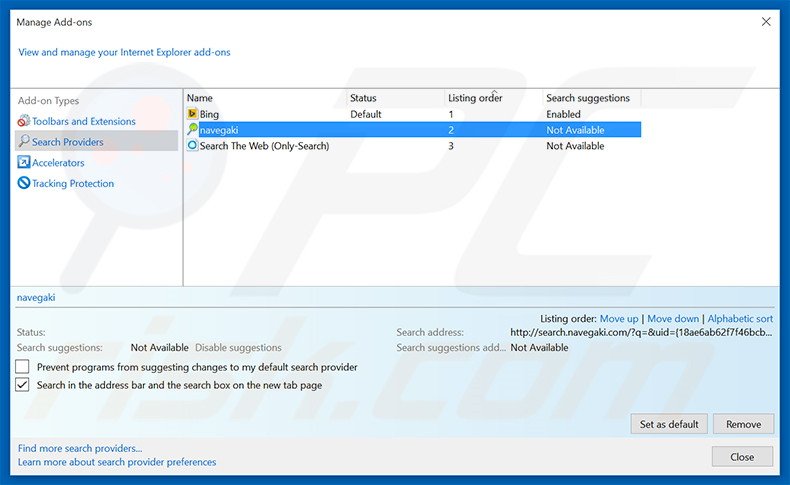Click Set as default button

tap(669, 424)
